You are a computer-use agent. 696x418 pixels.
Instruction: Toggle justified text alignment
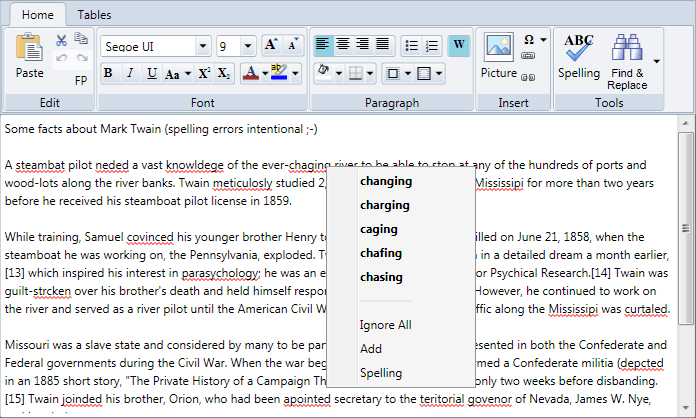tap(383, 45)
